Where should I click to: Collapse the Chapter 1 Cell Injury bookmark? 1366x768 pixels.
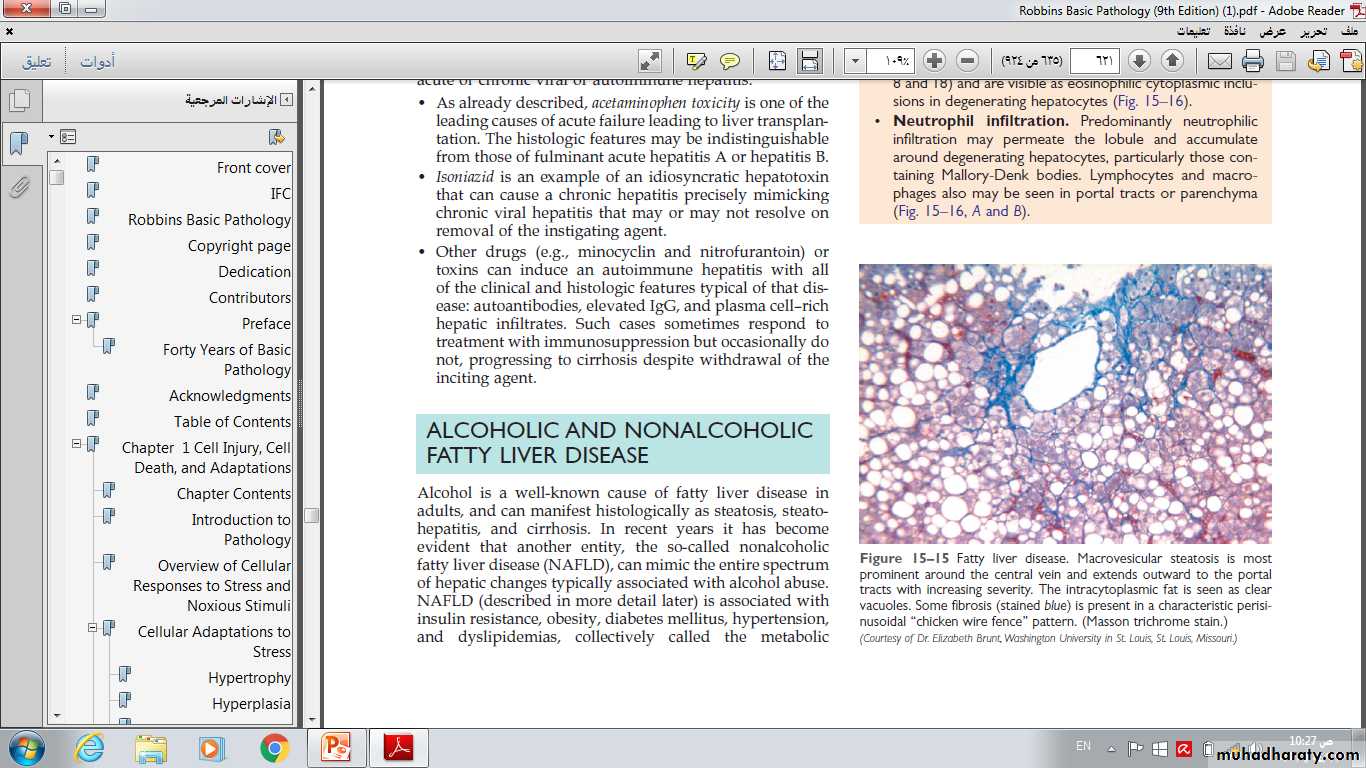[x=76, y=444]
